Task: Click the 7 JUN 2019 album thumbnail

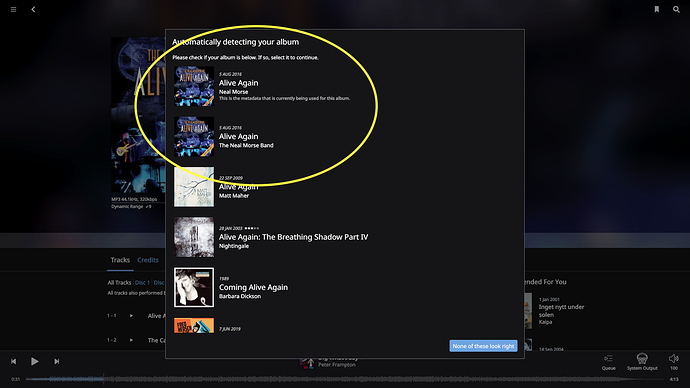Action: [194, 326]
